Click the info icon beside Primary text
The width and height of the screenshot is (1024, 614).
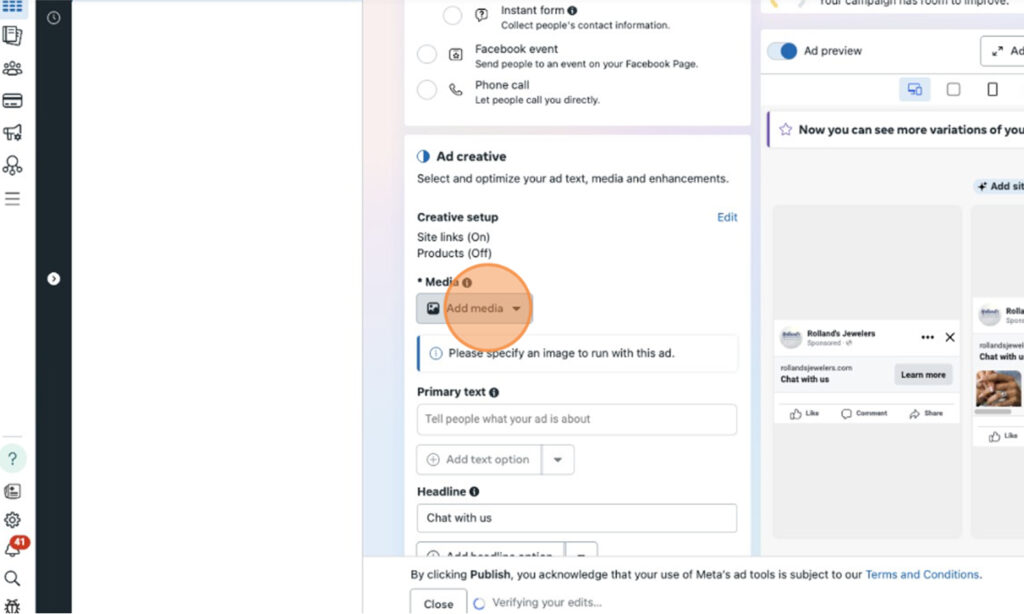(x=494, y=393)
